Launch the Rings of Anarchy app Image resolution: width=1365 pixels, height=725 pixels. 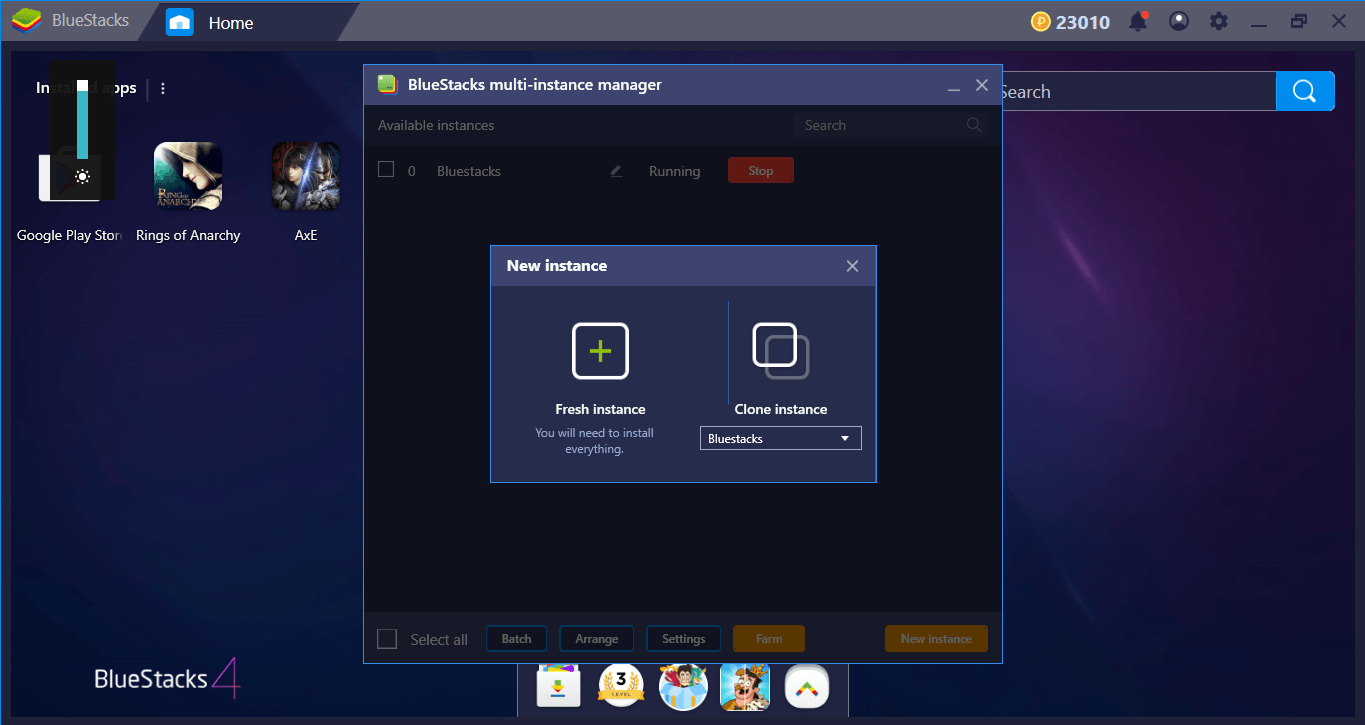[x=188, y=176]
